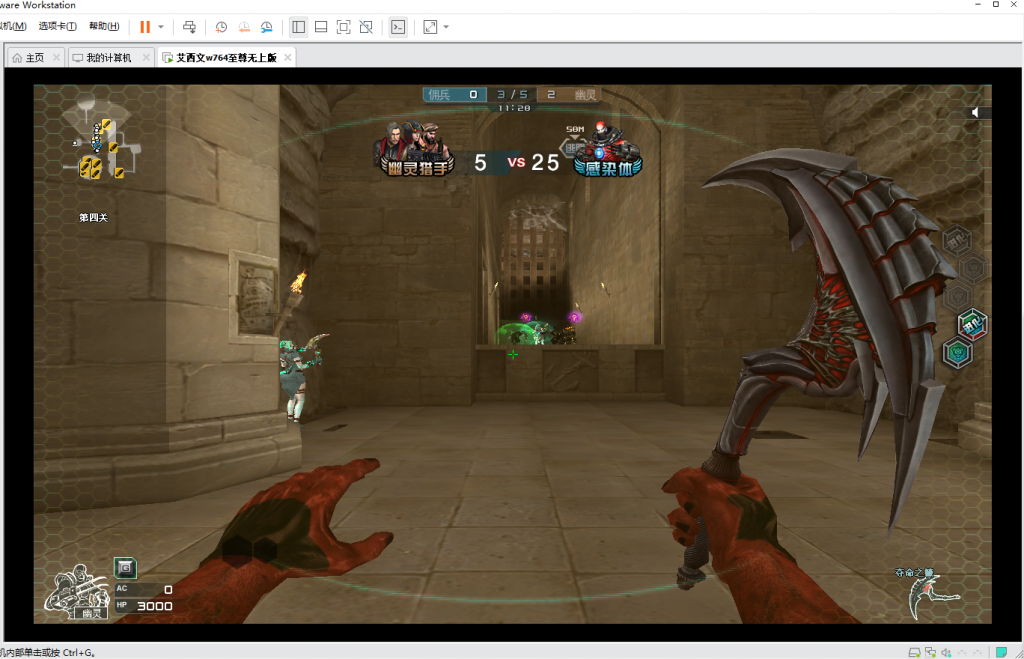The width and height of the screenshot is (1024, 659).
Task: Click the 幽灵 character portrait icon
Action: tap(77, 592)
